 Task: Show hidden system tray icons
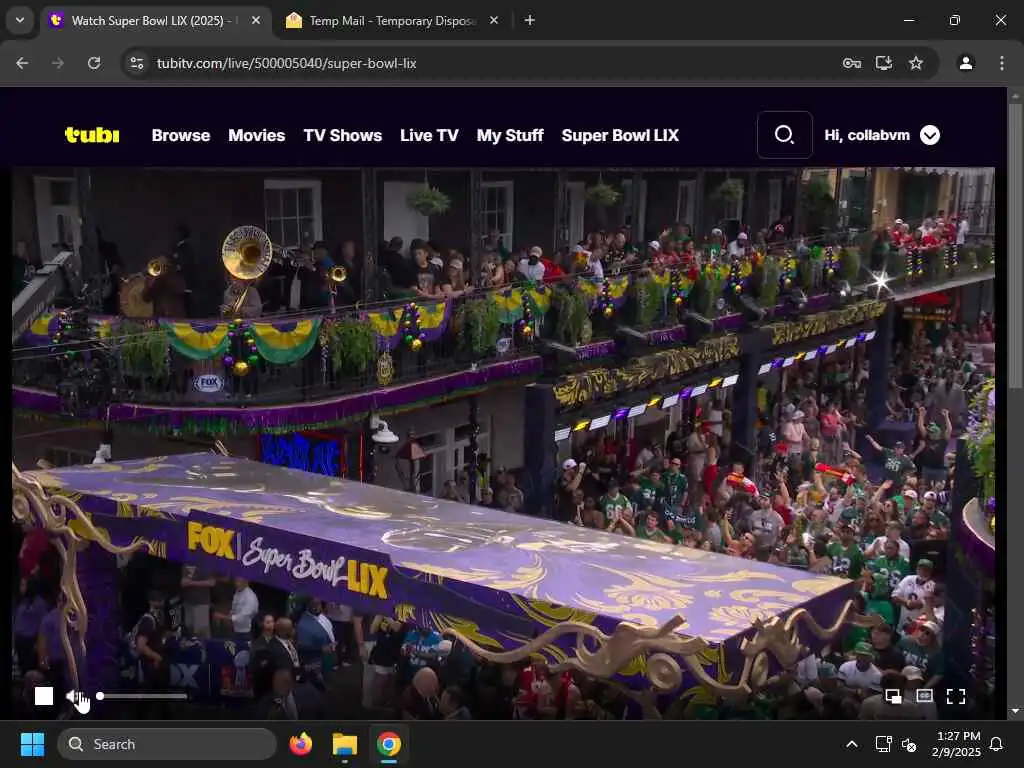point(852,744)
